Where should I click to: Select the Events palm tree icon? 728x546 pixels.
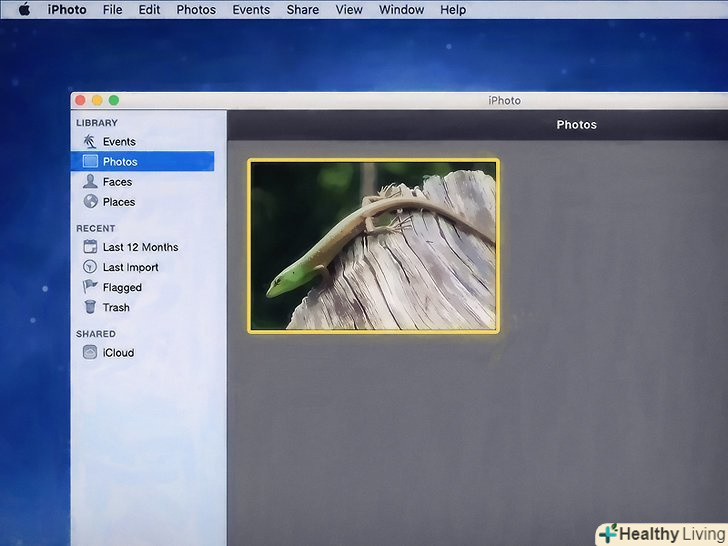tap(90, 142)
